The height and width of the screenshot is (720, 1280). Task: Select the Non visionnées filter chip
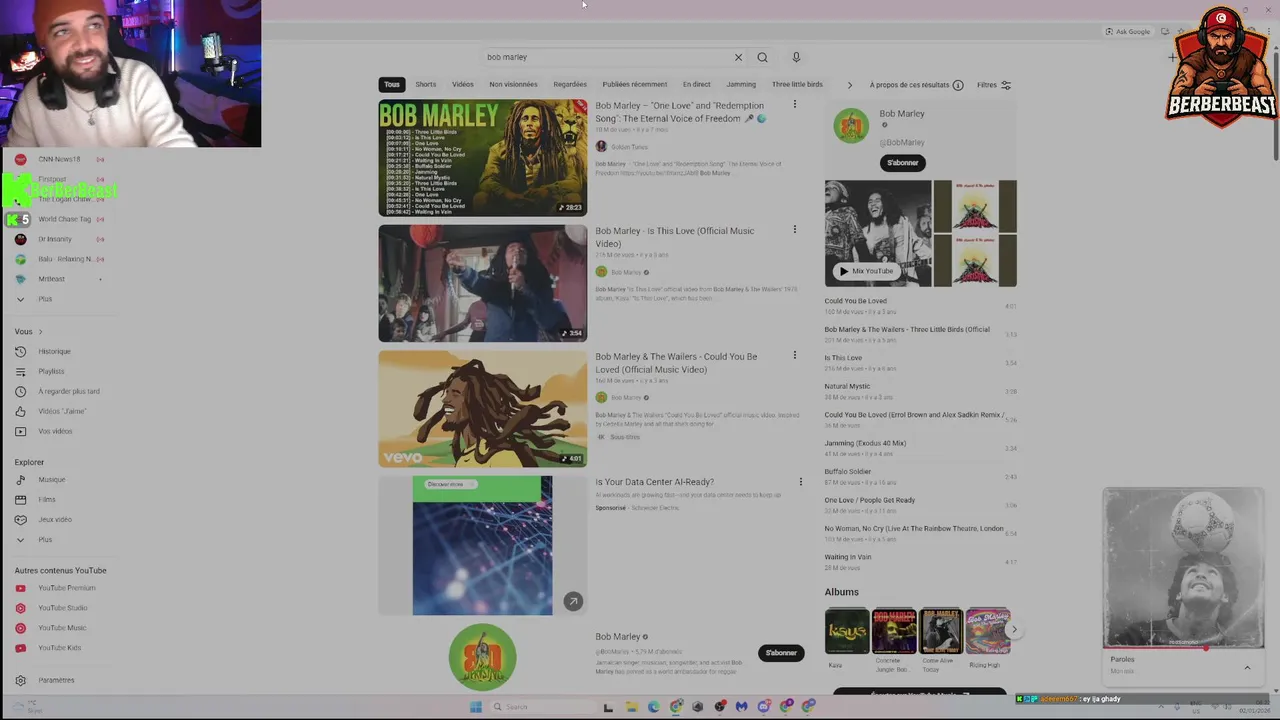513,85
